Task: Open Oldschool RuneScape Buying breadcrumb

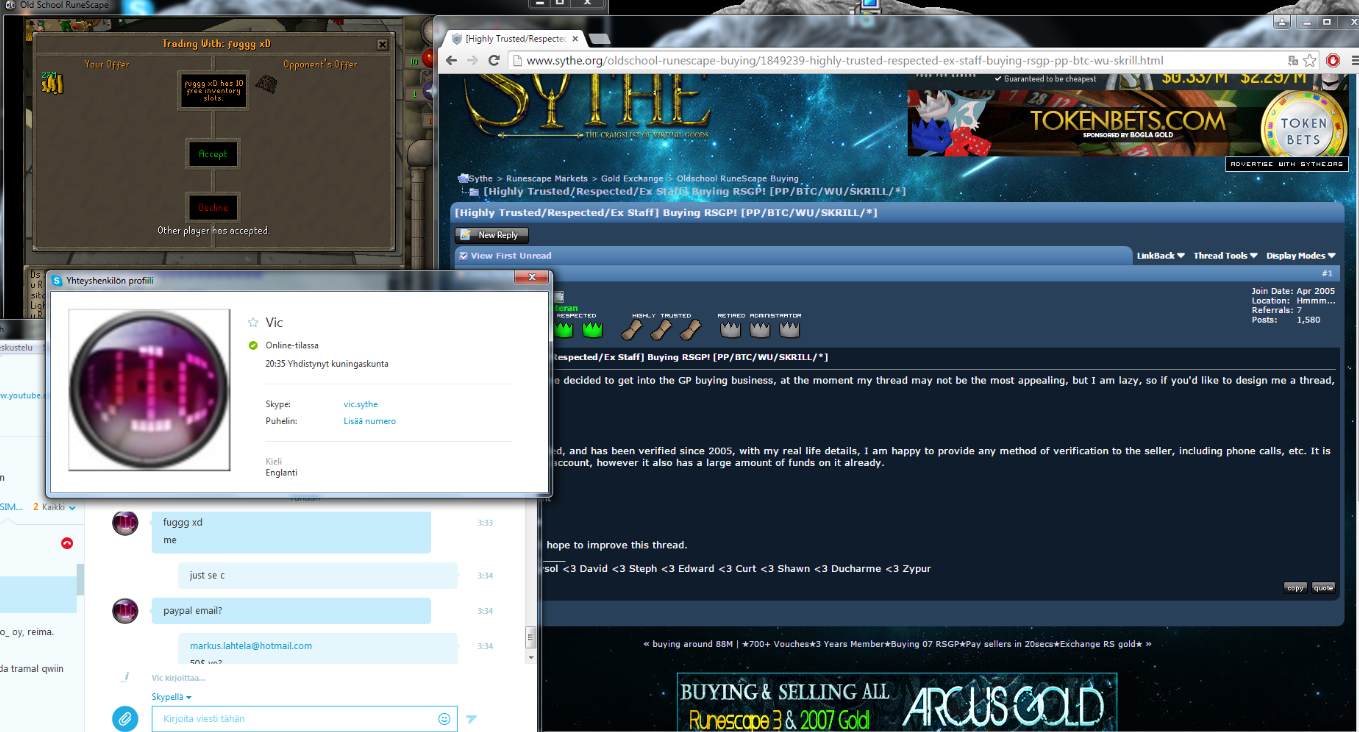Action: pos(738,179)
